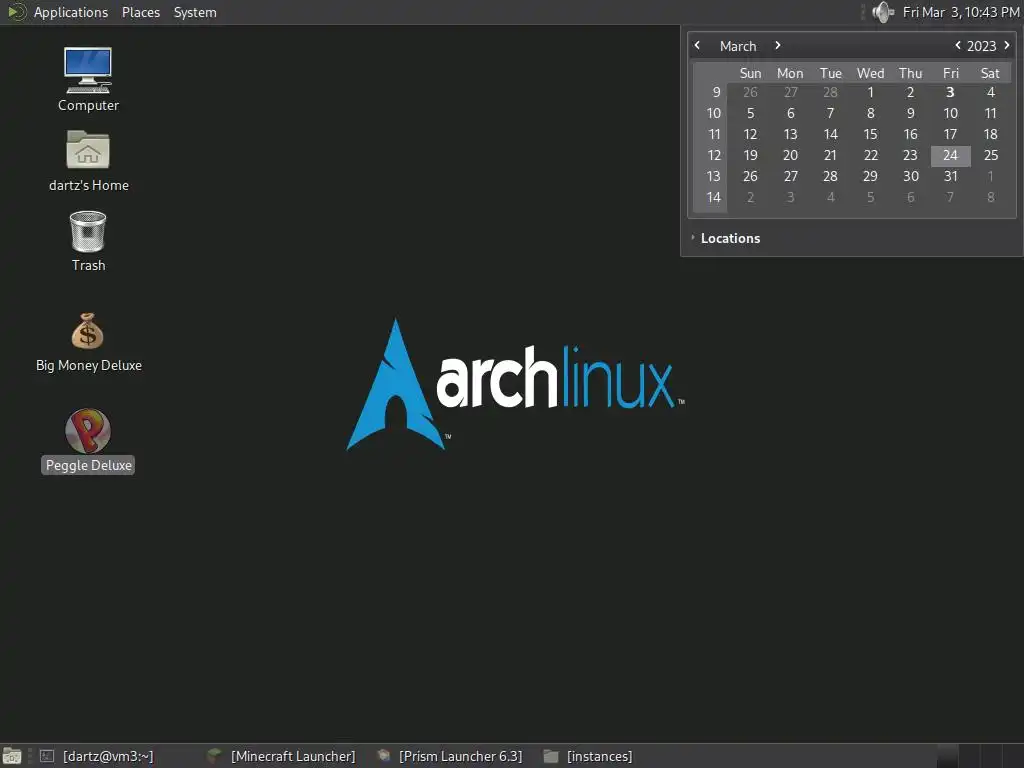This screenshot has height=768, width=1024.
Task: Select March 22 in the calendar
Action: click(871, 155)
